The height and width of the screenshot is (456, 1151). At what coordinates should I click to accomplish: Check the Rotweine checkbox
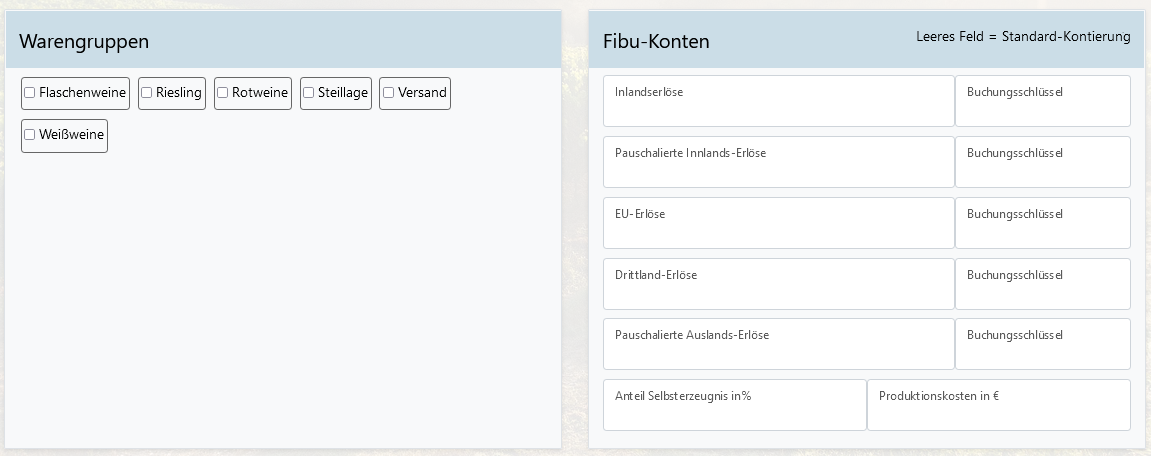[x=223, y=93]
